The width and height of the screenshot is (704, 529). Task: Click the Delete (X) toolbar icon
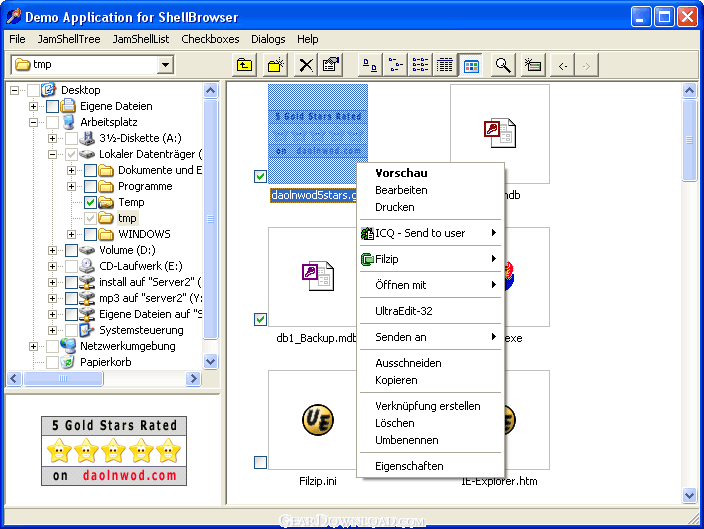[306, 65]
